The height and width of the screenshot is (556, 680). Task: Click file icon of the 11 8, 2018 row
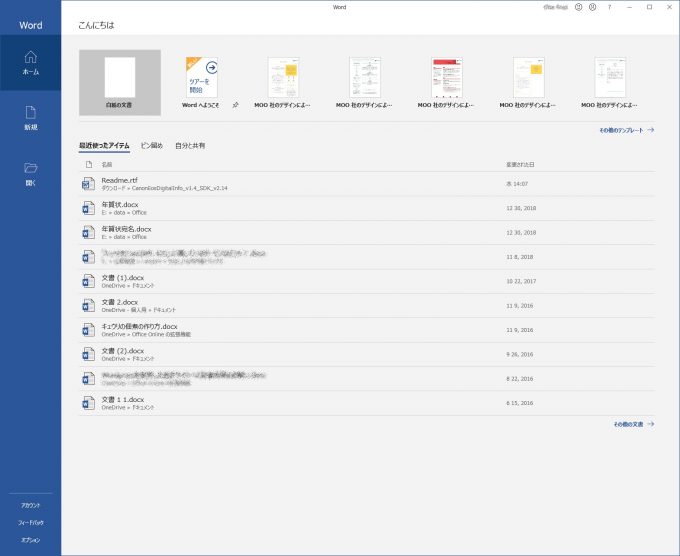click(88, 257)
